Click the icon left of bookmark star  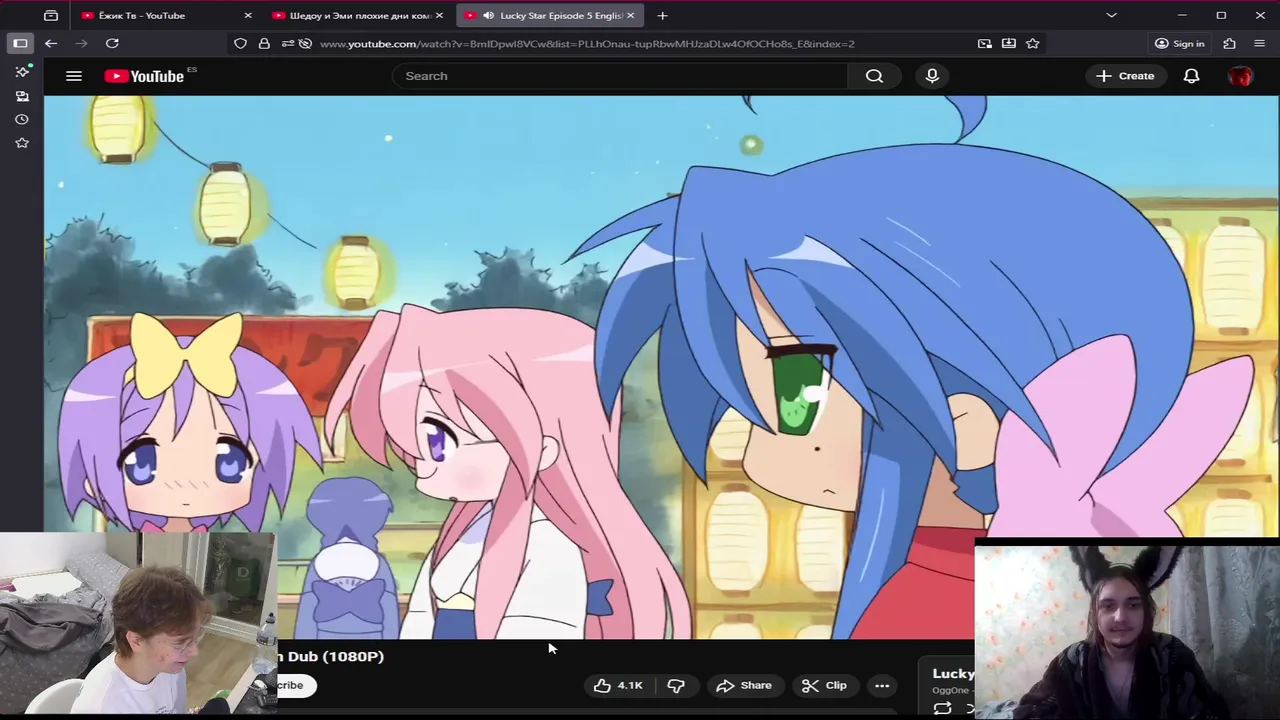1009,43
